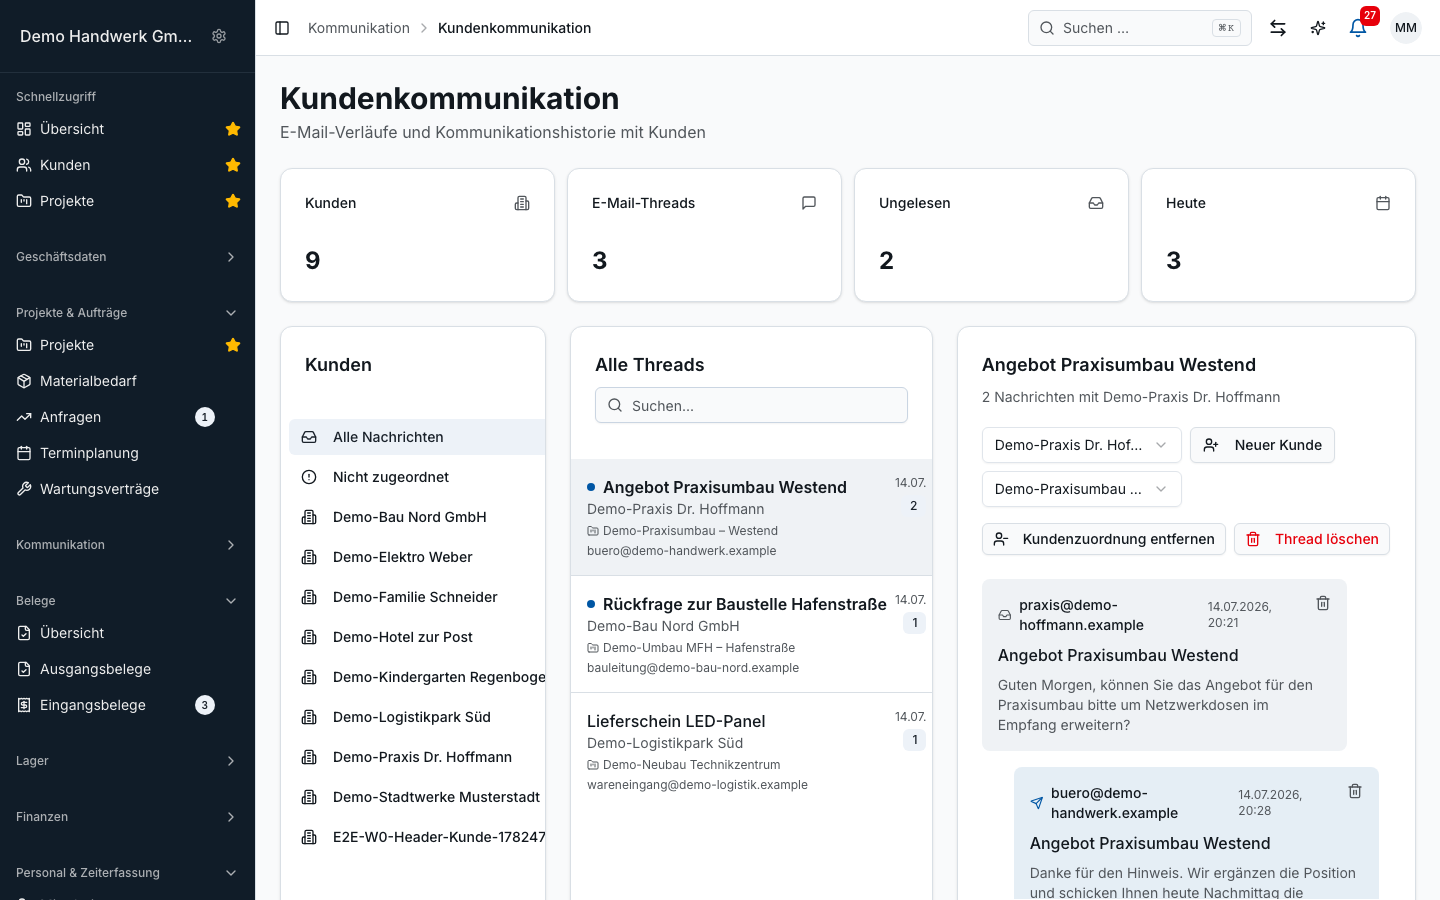The image size is (1440, 900).
Task: Unfavorite Übersicht star in Schnellzugriff
Action: click(x=233, y=129)
